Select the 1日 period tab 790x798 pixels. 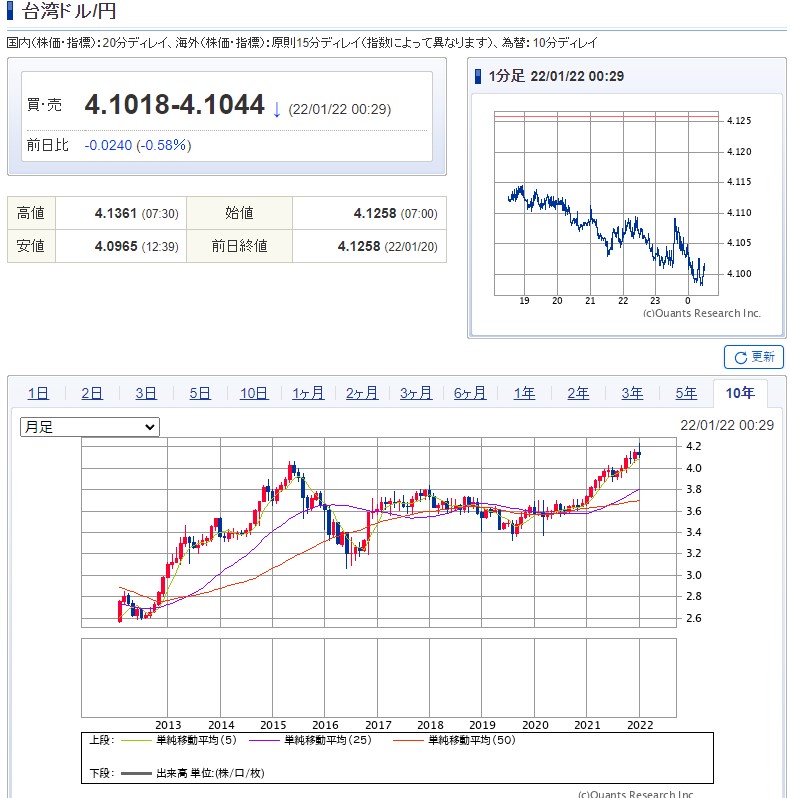[38, 393]
